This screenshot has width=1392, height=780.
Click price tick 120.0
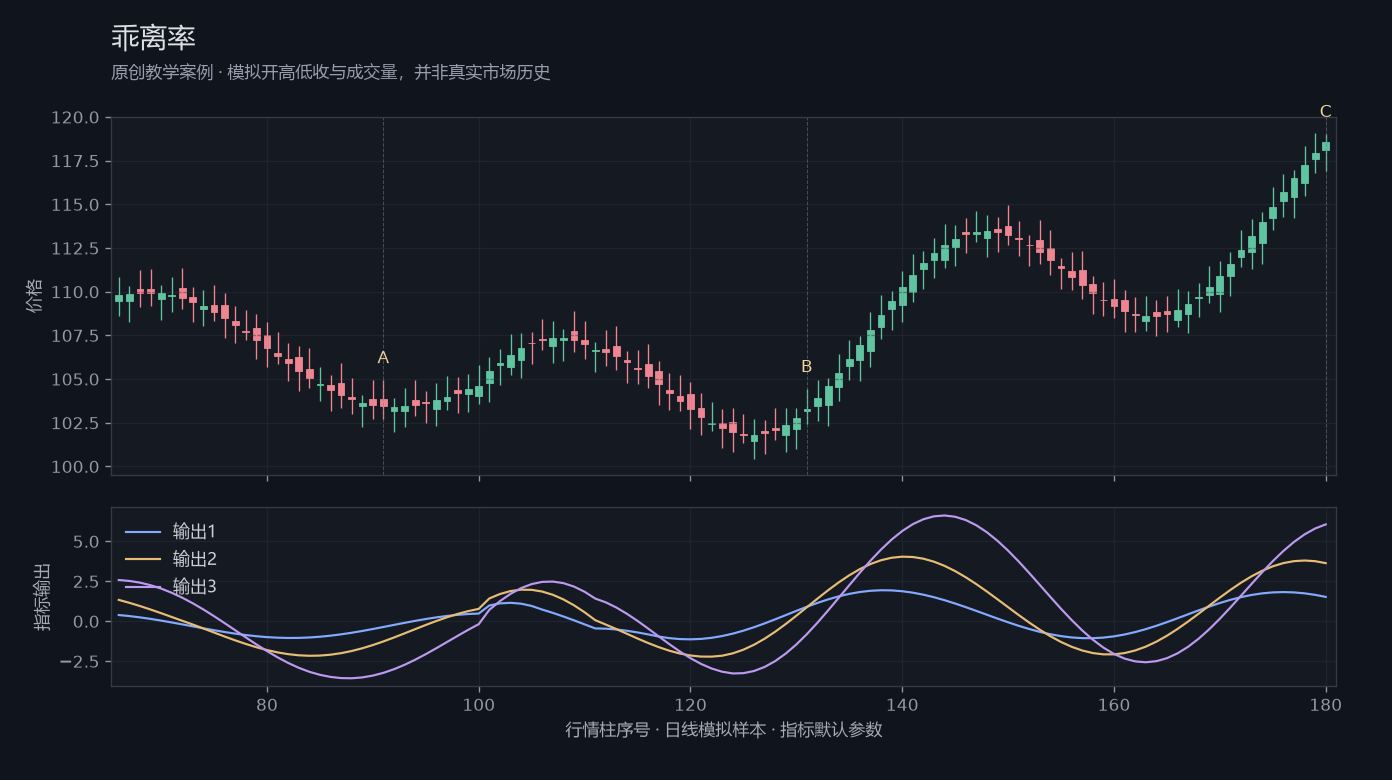coord(76,118)
